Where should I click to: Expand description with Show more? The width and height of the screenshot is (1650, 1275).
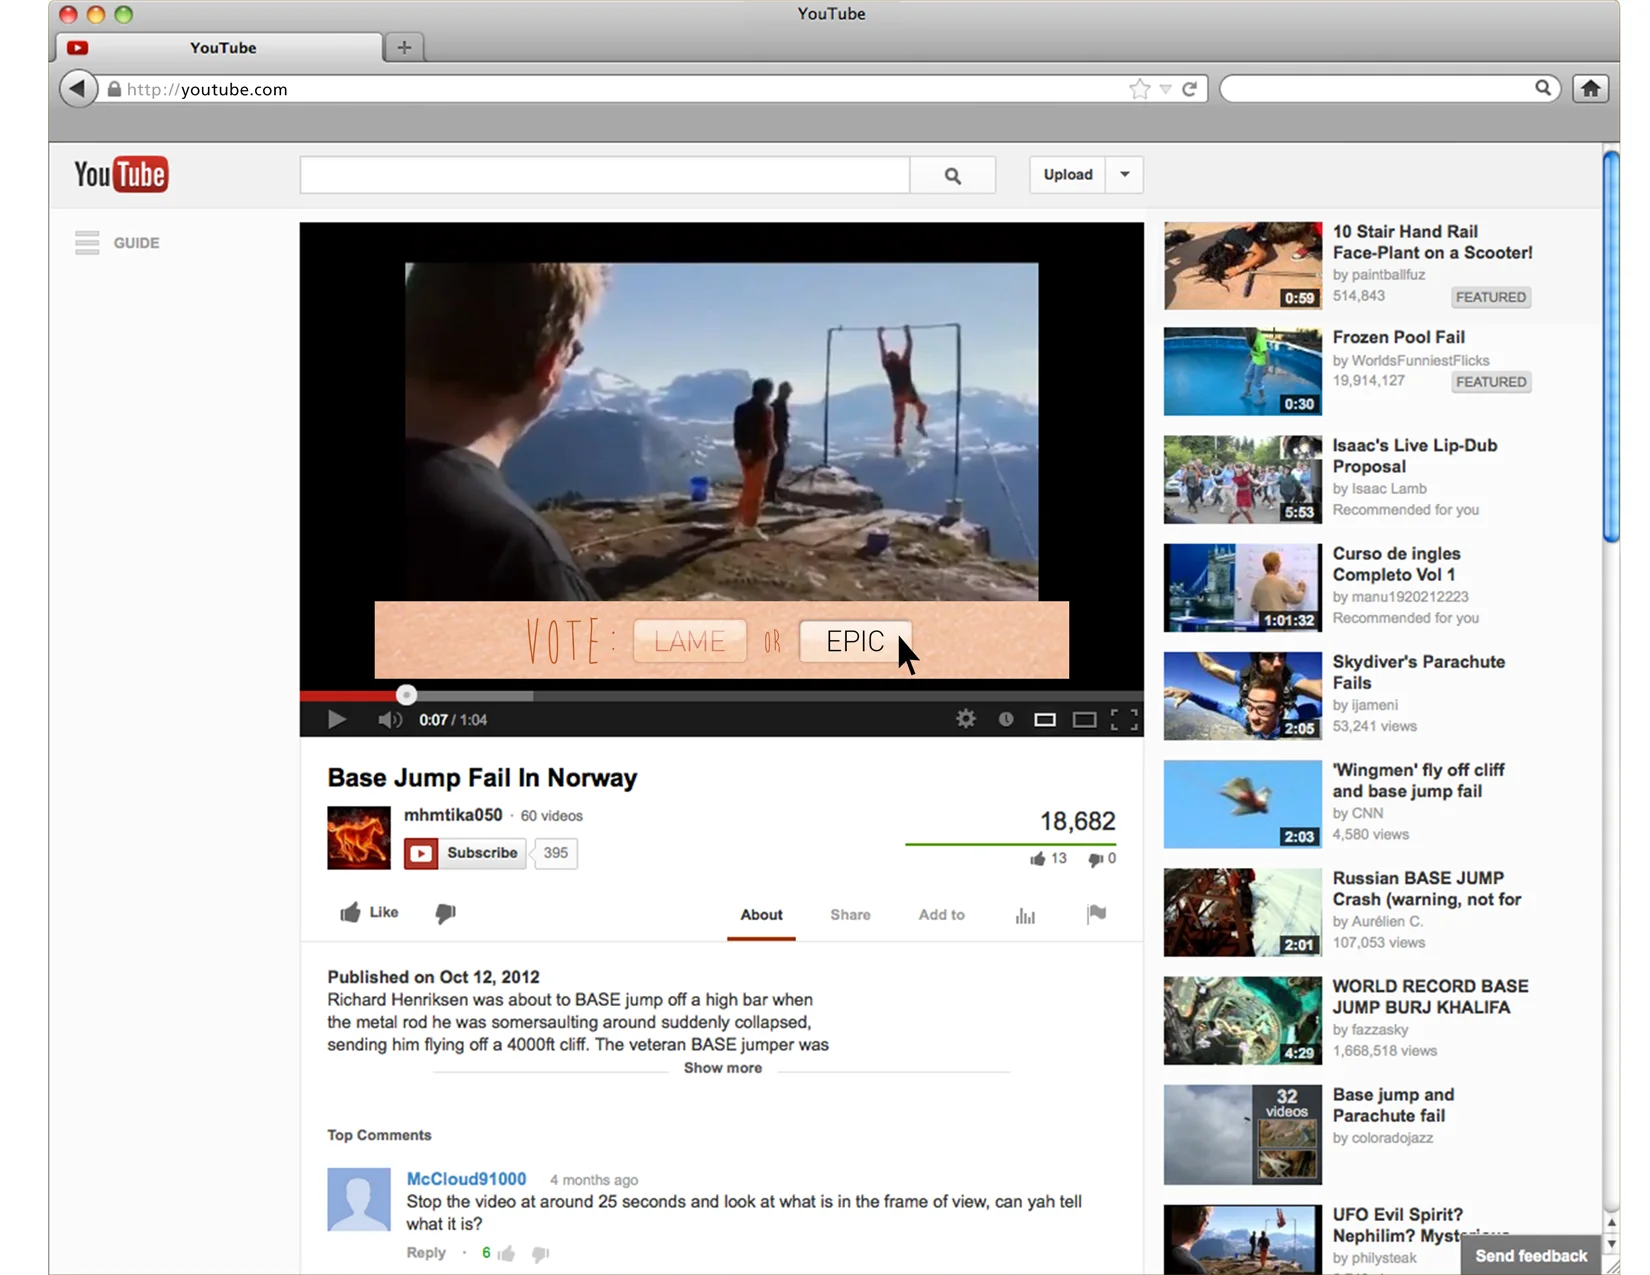(x=723, y=1068)
